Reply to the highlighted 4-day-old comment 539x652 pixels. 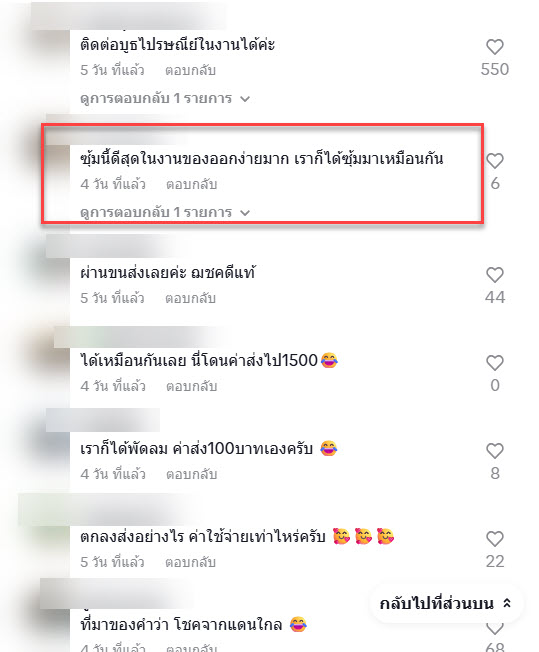(191, 184)
